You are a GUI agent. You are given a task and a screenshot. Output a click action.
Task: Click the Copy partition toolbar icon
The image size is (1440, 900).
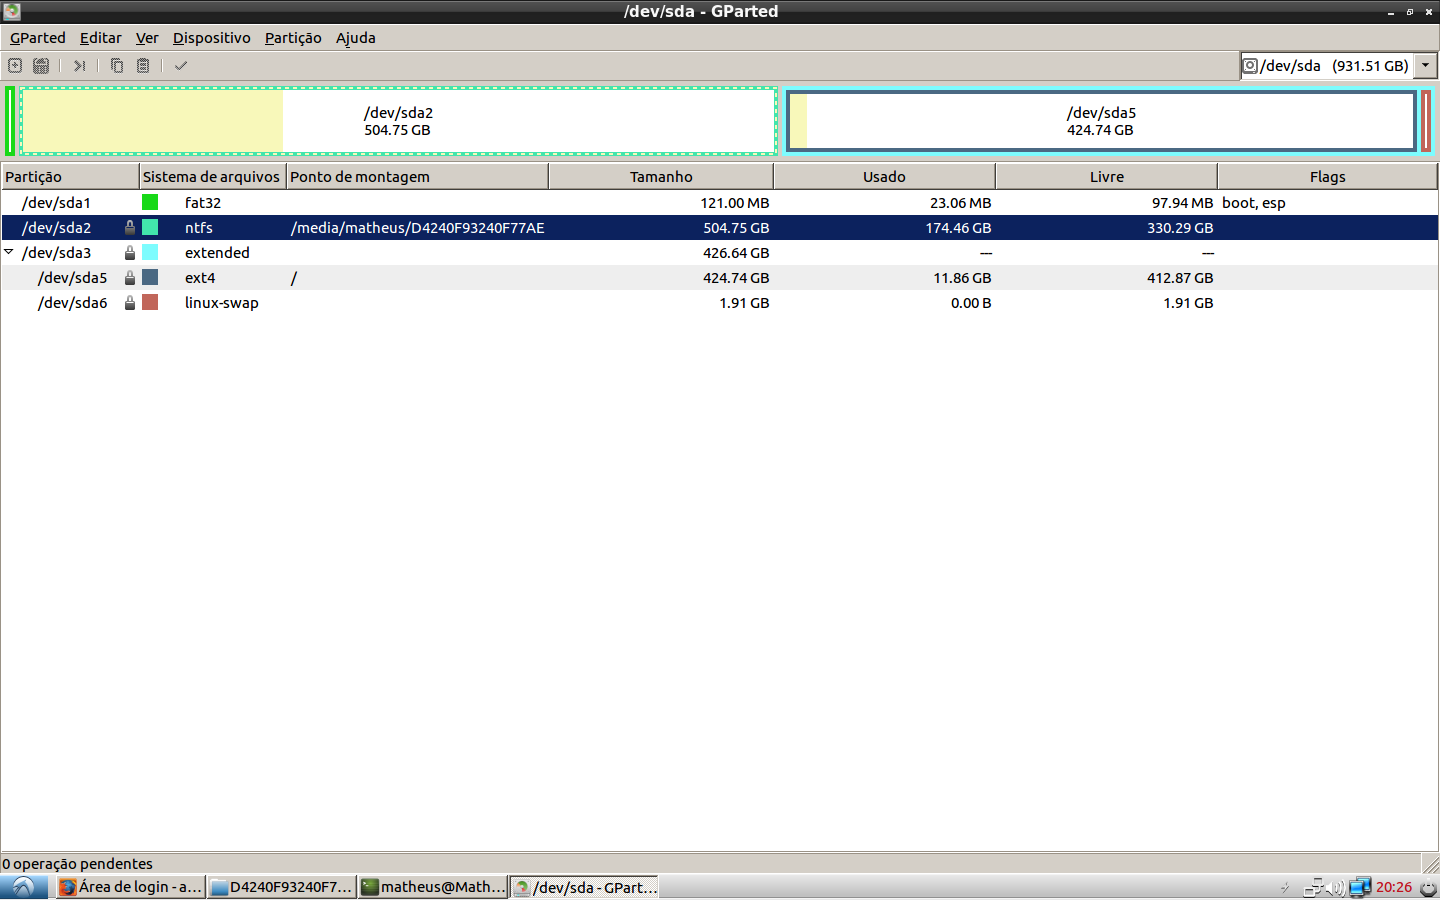[x=117, y=66]
